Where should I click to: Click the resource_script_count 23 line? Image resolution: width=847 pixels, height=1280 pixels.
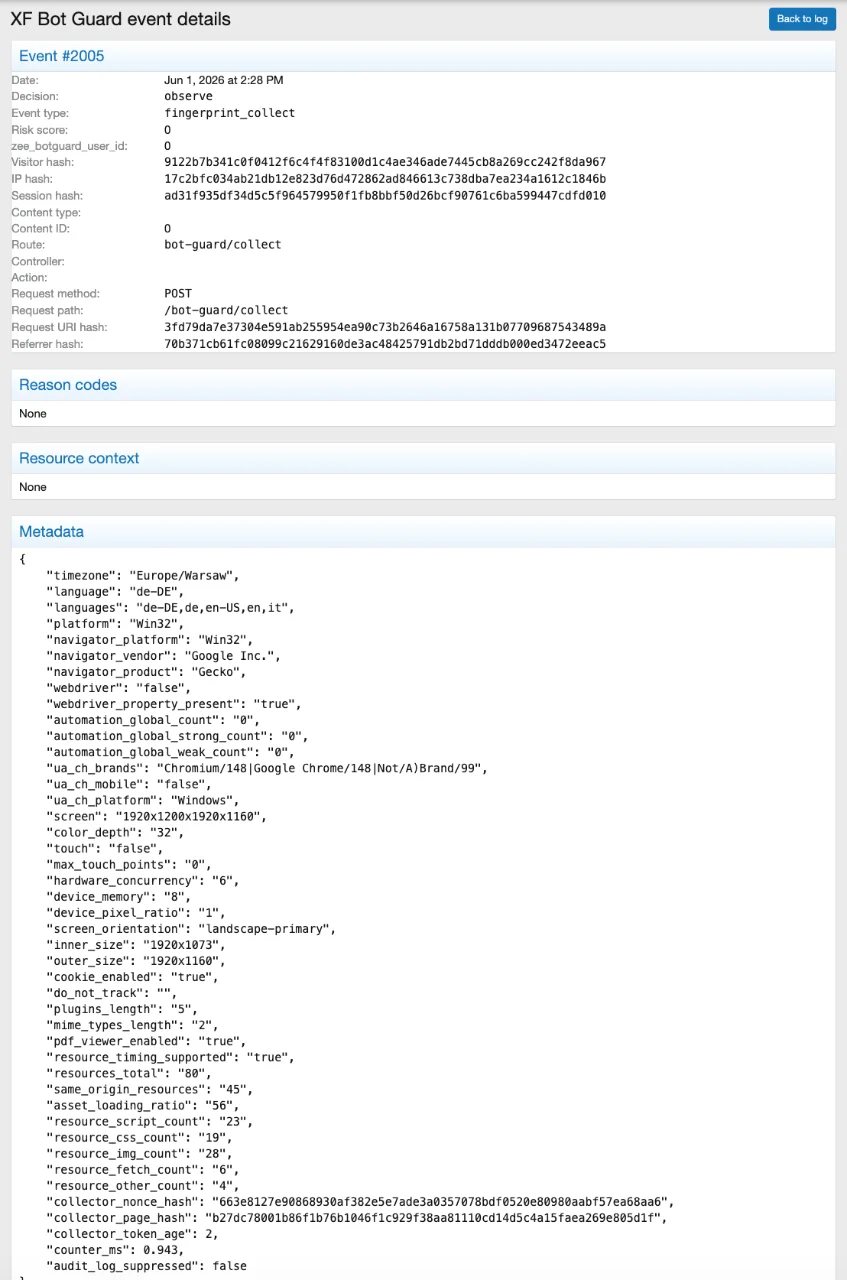(150, 1121)
